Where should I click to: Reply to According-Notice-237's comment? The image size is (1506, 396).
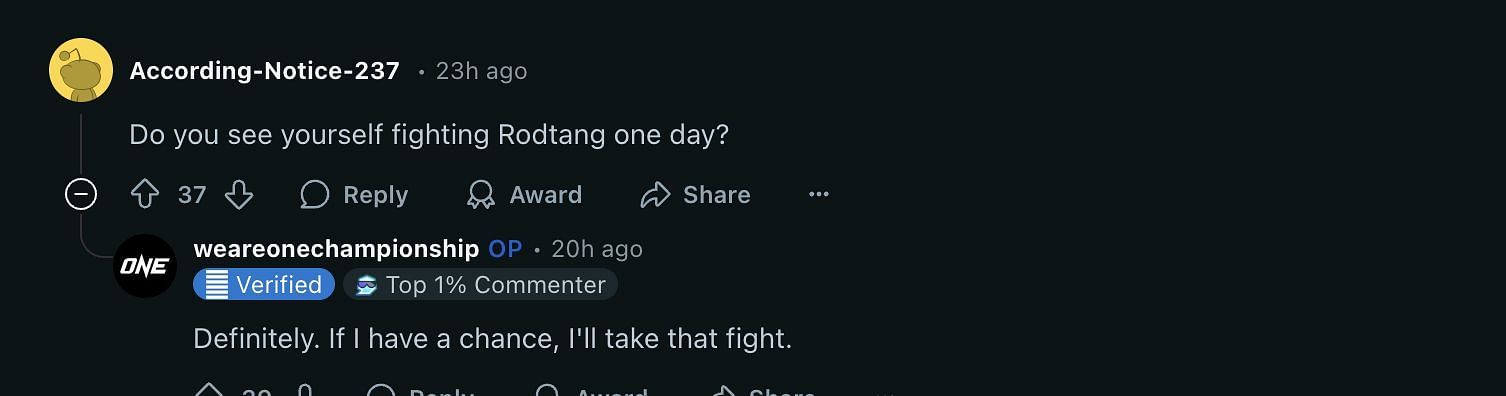354,194
